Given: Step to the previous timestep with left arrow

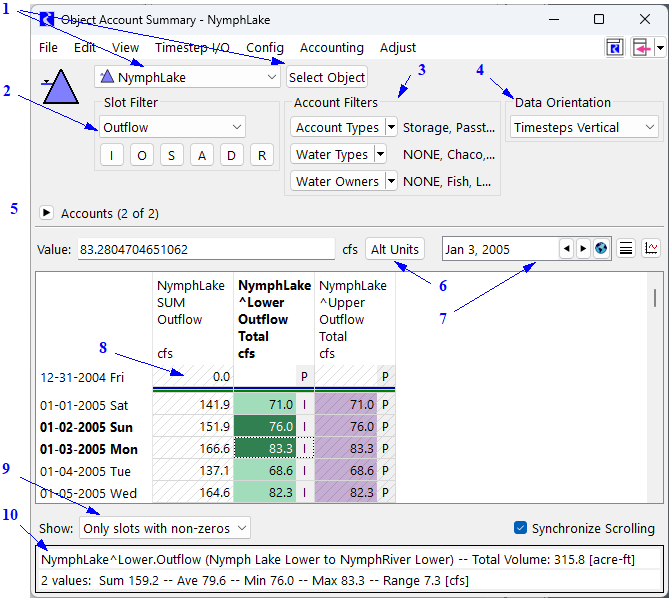Looking at the screenshot, I should (x=566, y=249).
